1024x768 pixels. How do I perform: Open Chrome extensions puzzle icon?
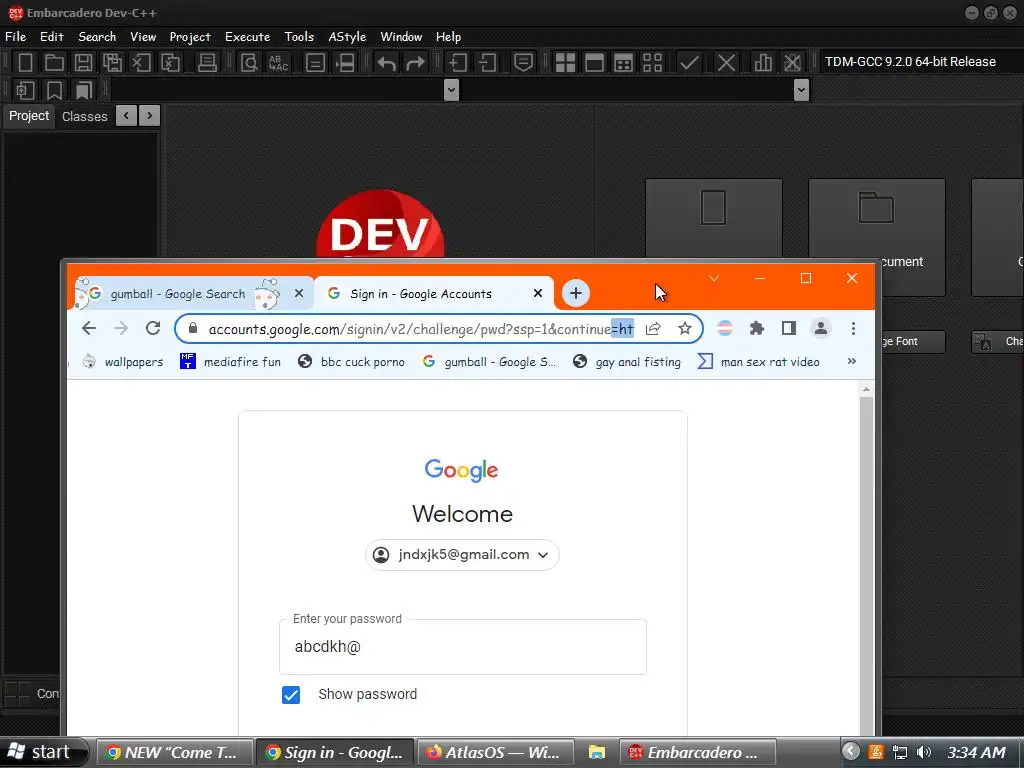(x=756, y=328)
